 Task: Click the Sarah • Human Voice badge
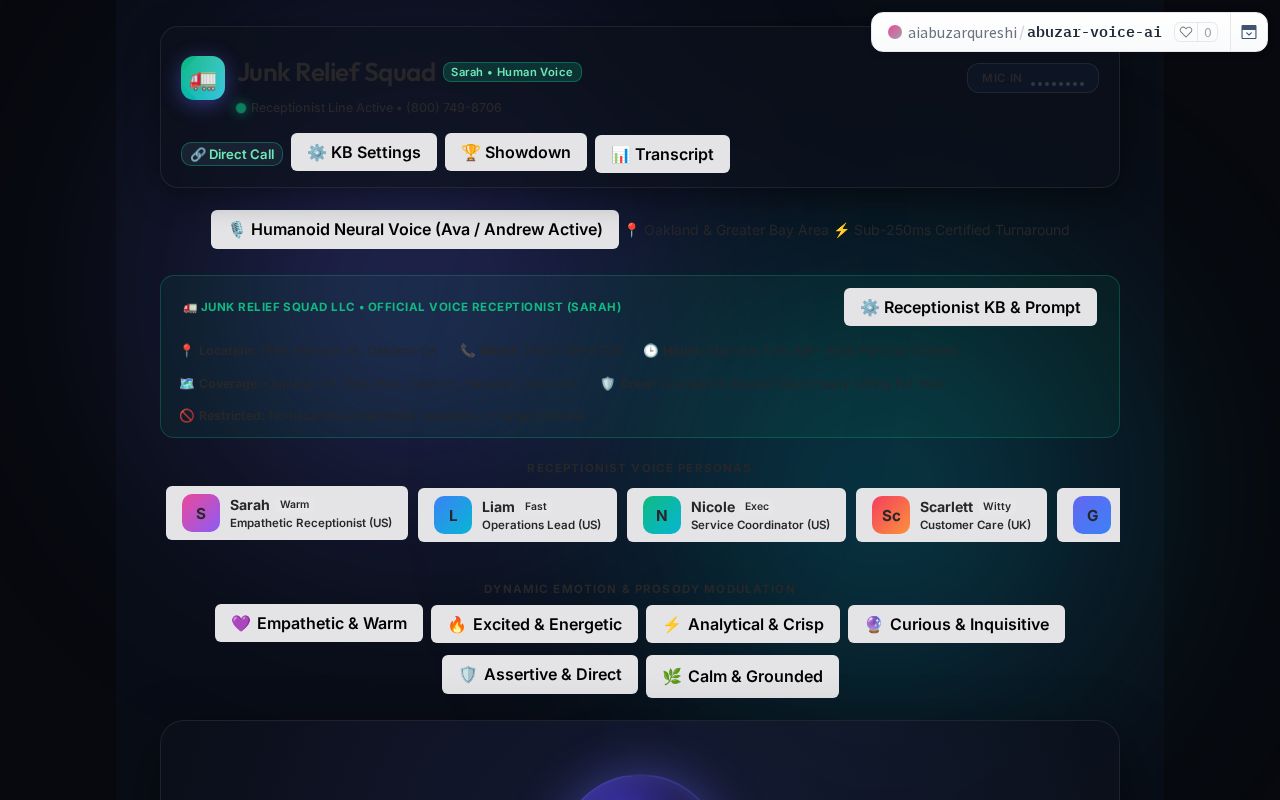coord(512,72)
